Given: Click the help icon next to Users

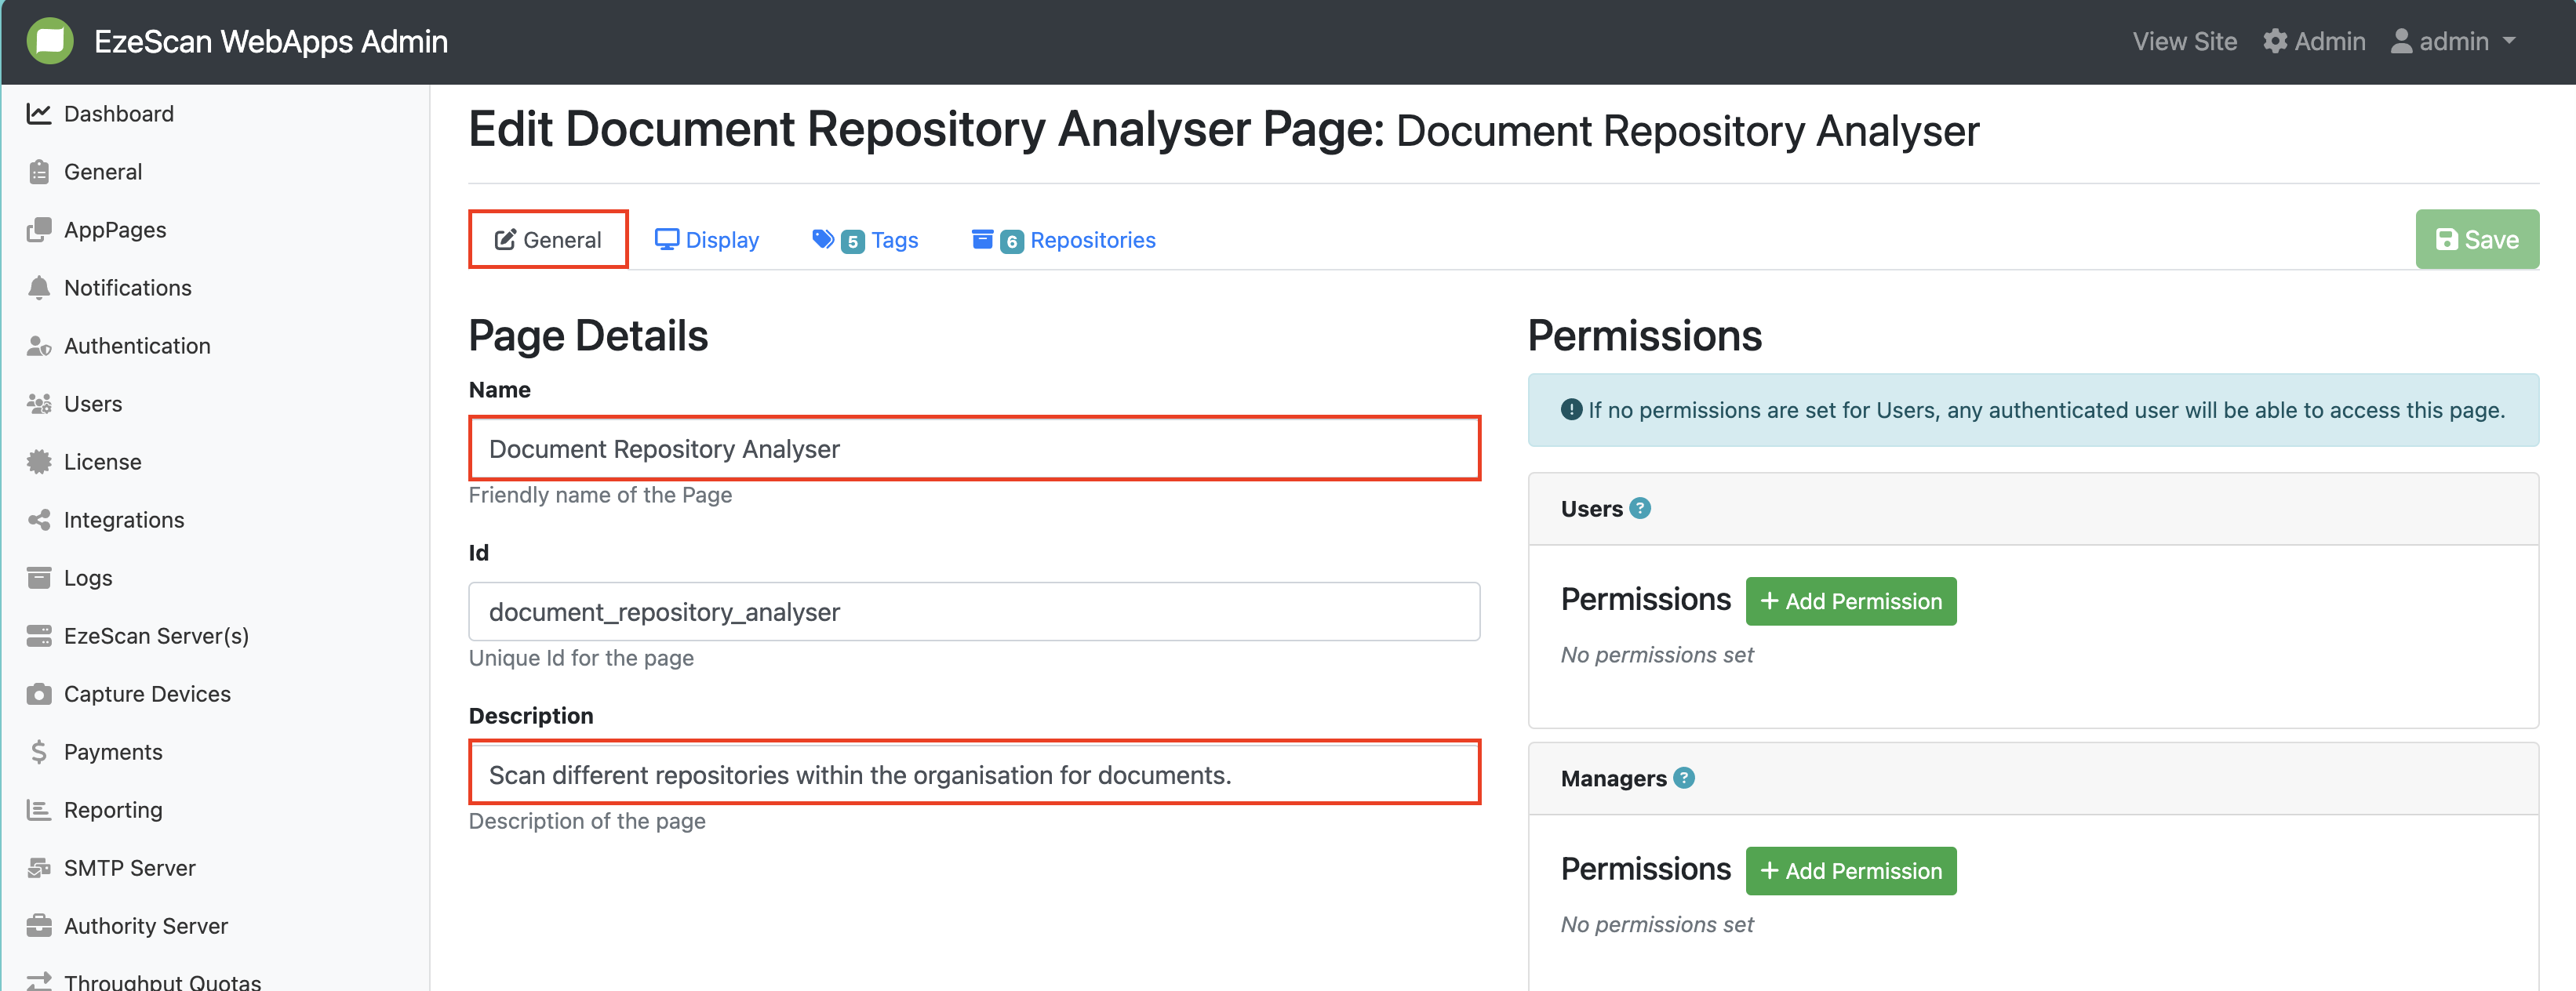Looking at the screenshot, I should 1640,508.
